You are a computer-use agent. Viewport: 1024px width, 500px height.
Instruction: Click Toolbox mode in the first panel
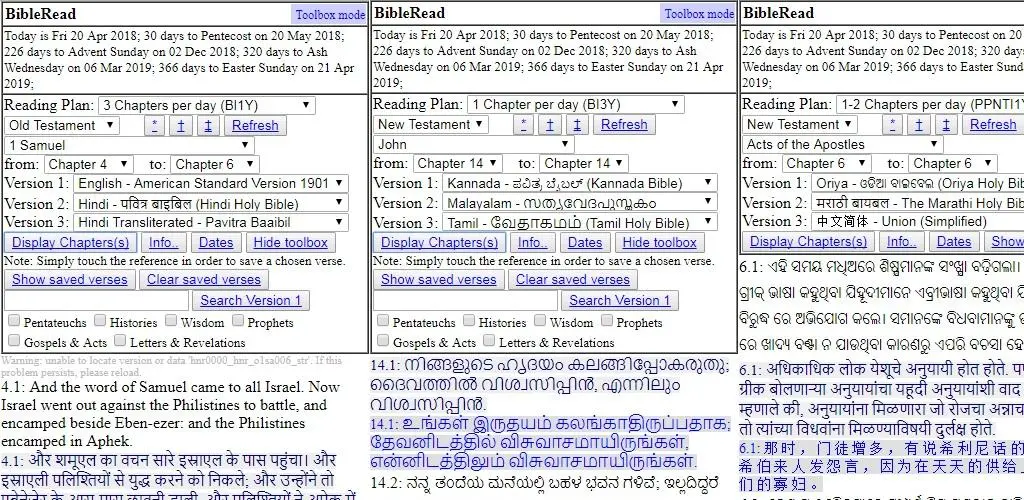[x=330, y=14]
